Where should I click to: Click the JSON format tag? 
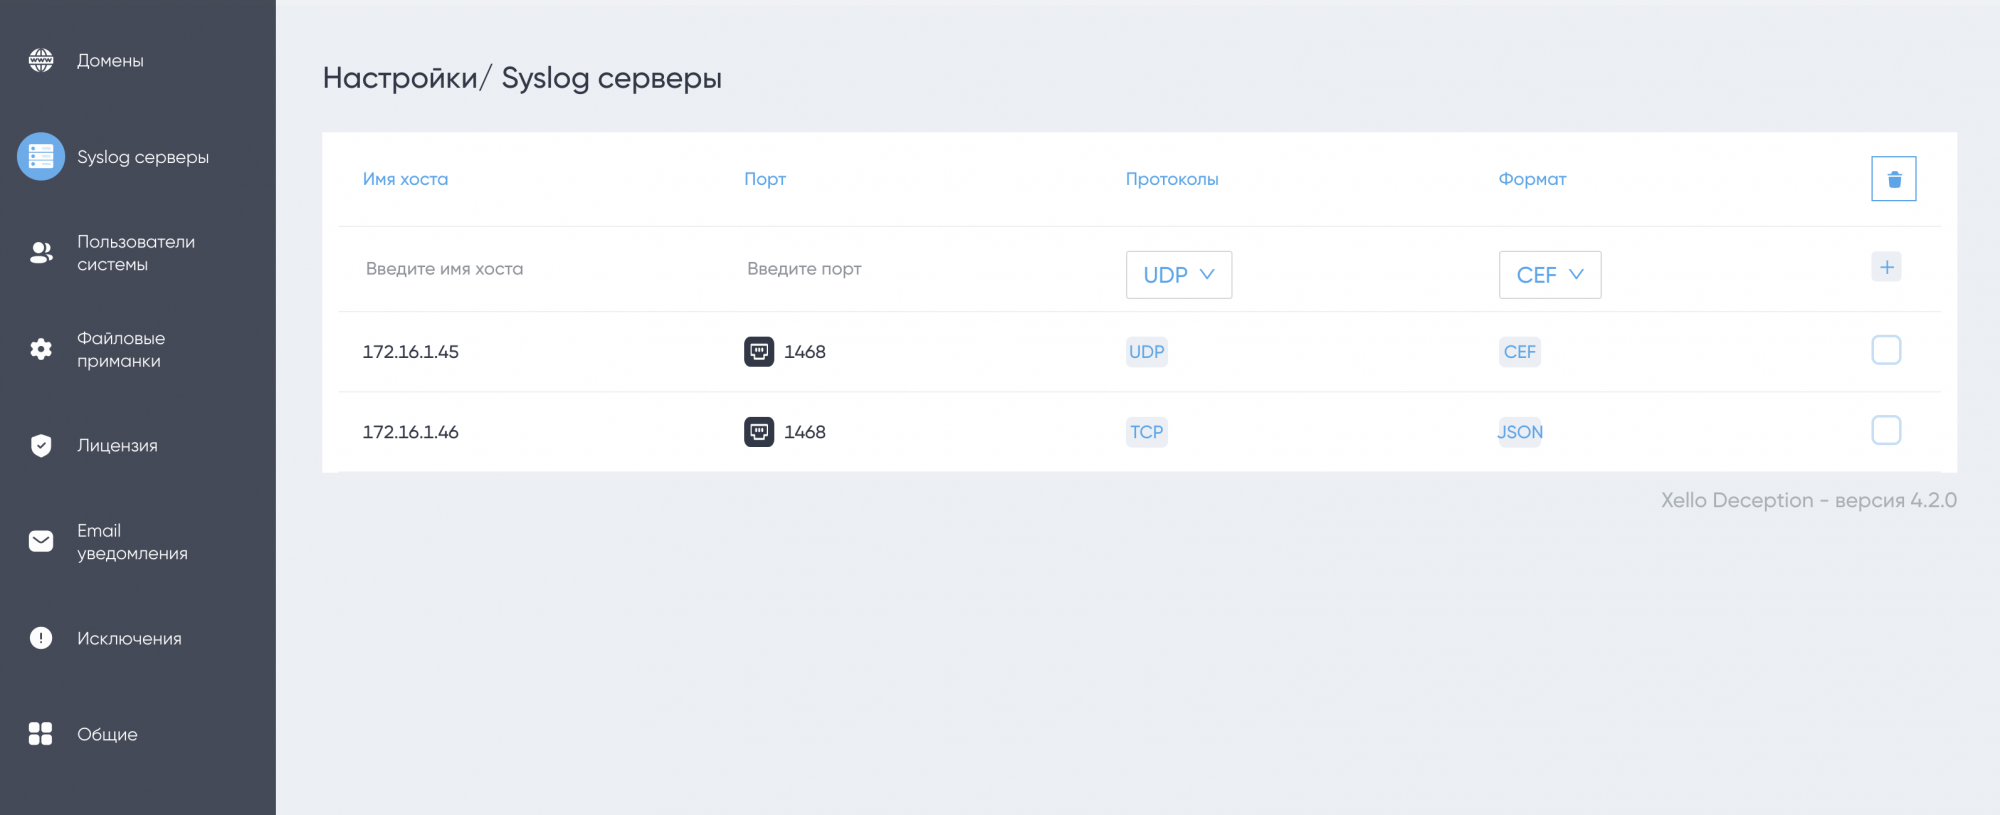tap(1520, 432)
